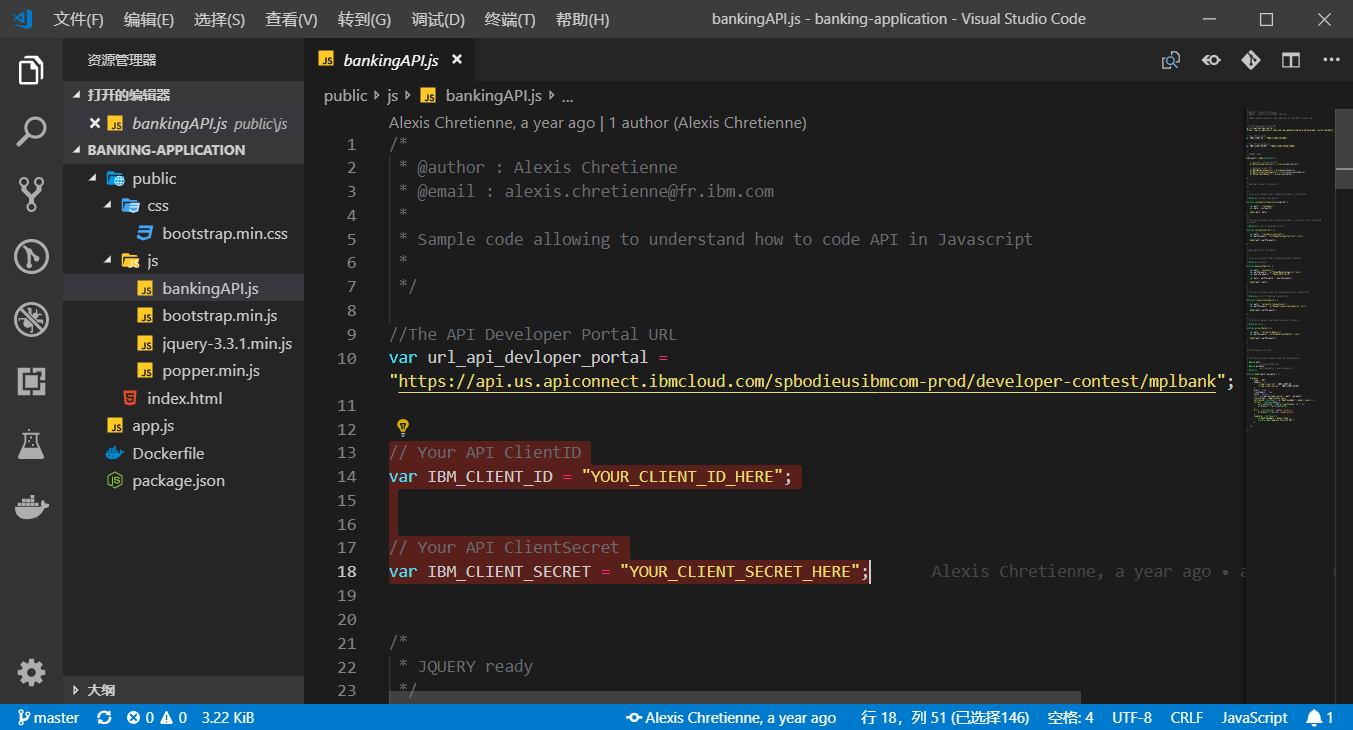The height and width of the screenshot is (730, 1353).
Task: Click the errors and warnings count in status bar
Action: pyautogui.click(x=156, y=718)
